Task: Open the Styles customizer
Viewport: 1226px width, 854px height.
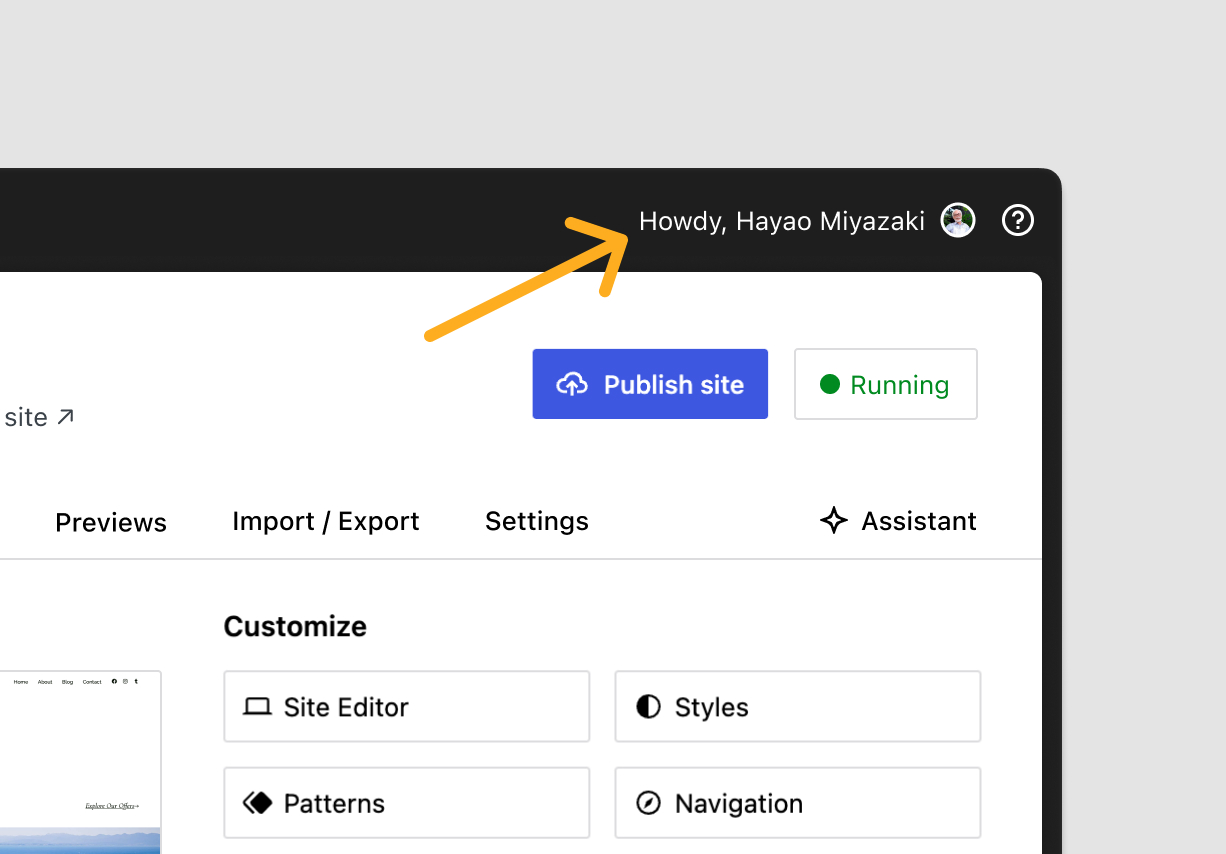Action: coord(798,707)
